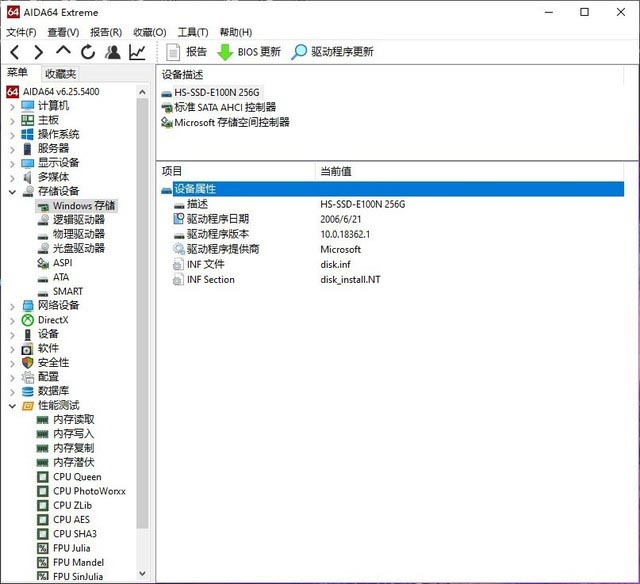This screenshot has height=584, width=640.
Task: Select Microsoft 存储空间控制器 entry
Action: (x=225, y=122)
